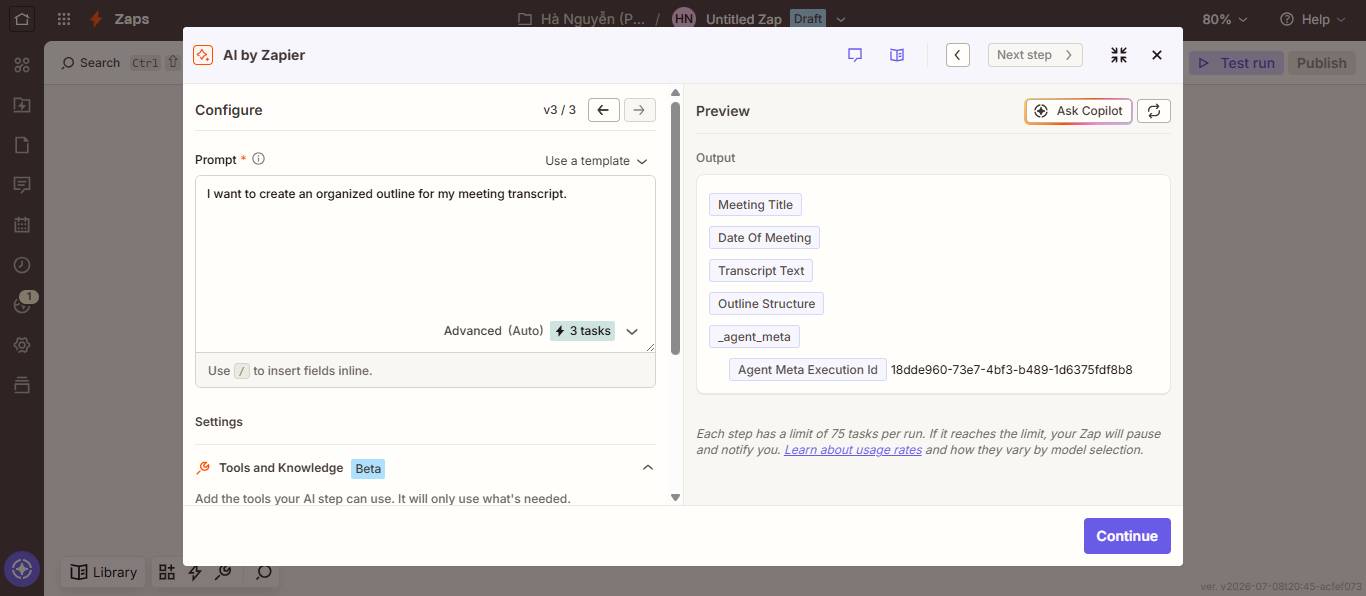1366x596 pixels.
Task: Select the Outline Structure output field
Action: (766, 304)
